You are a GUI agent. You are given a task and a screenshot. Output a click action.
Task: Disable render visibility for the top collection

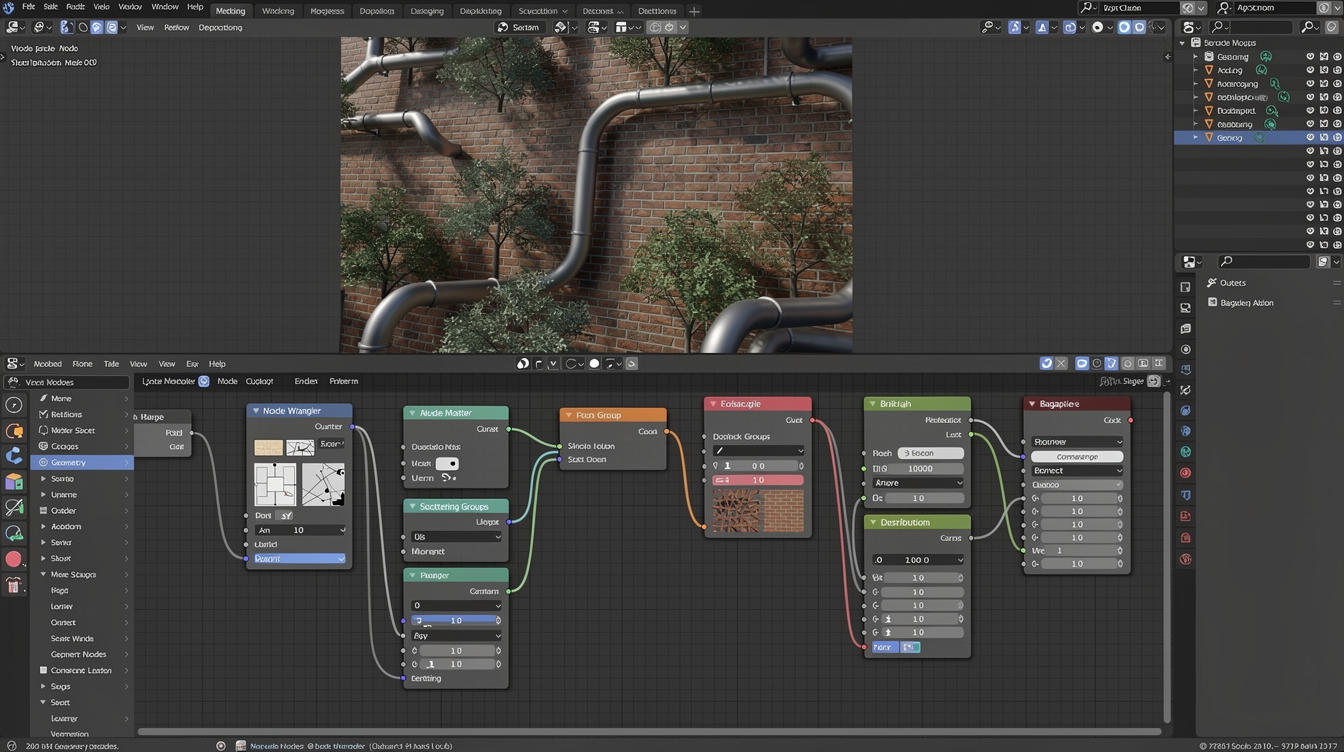[x=1337, y=56]
